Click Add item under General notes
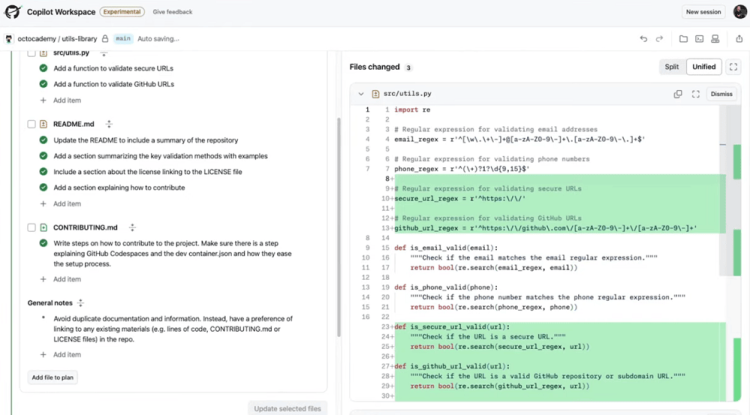Image resolution: width=750 pixels, height=415 pixels. point(61,355)
